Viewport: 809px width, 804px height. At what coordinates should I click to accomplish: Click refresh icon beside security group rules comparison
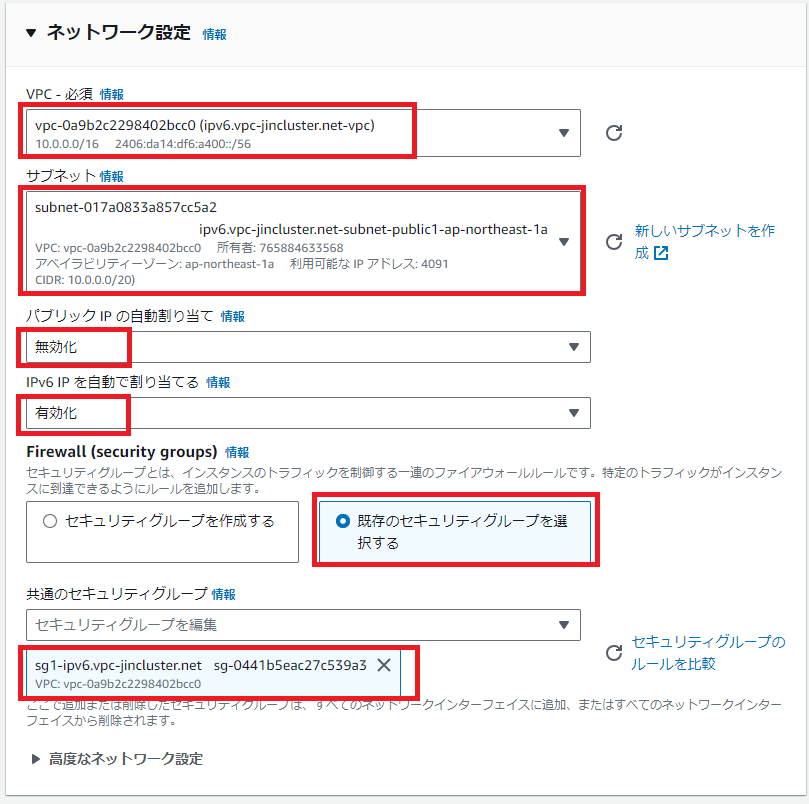point(614,653)
